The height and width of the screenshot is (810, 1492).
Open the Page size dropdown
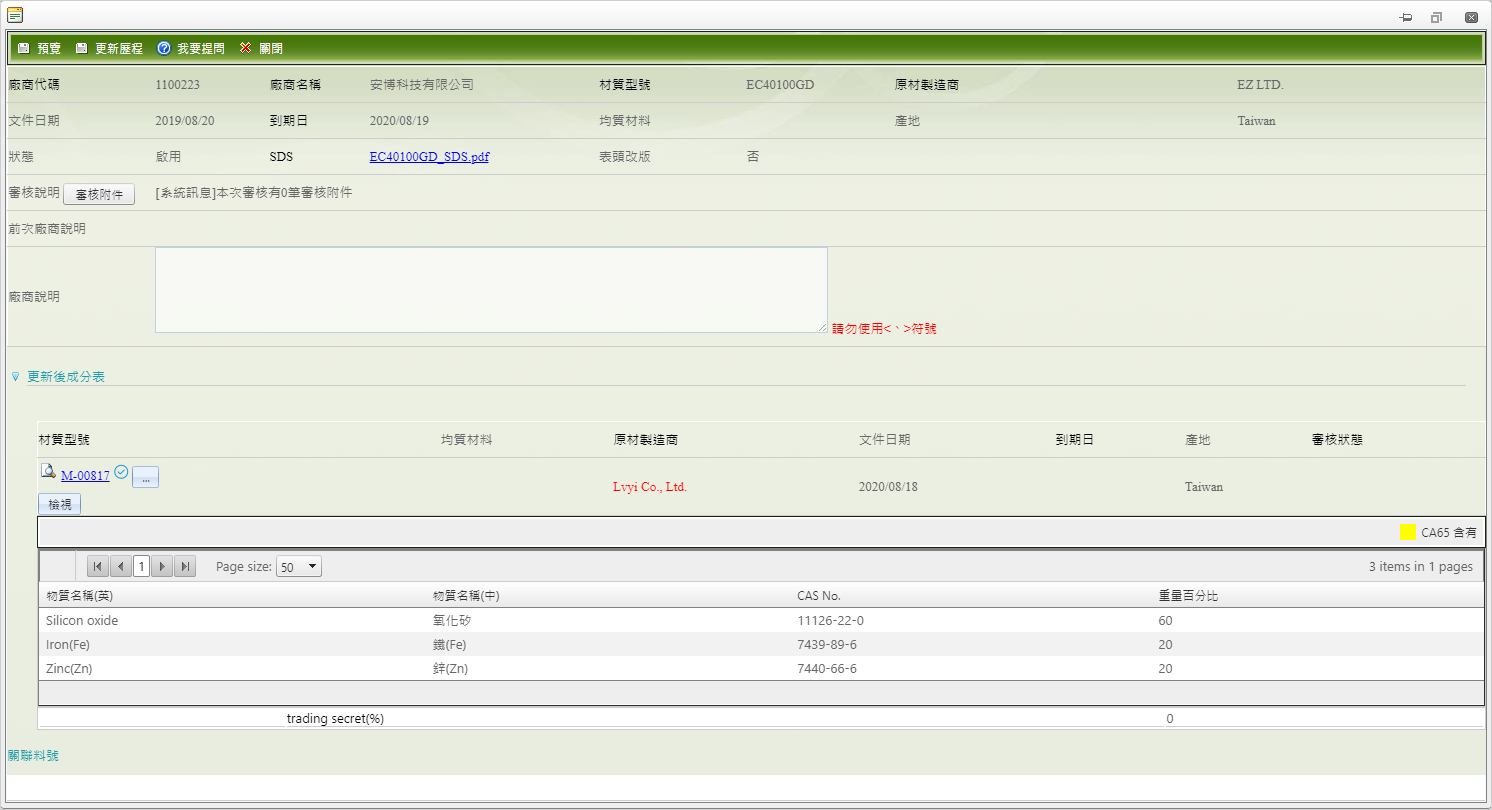[x=299, y=567]
